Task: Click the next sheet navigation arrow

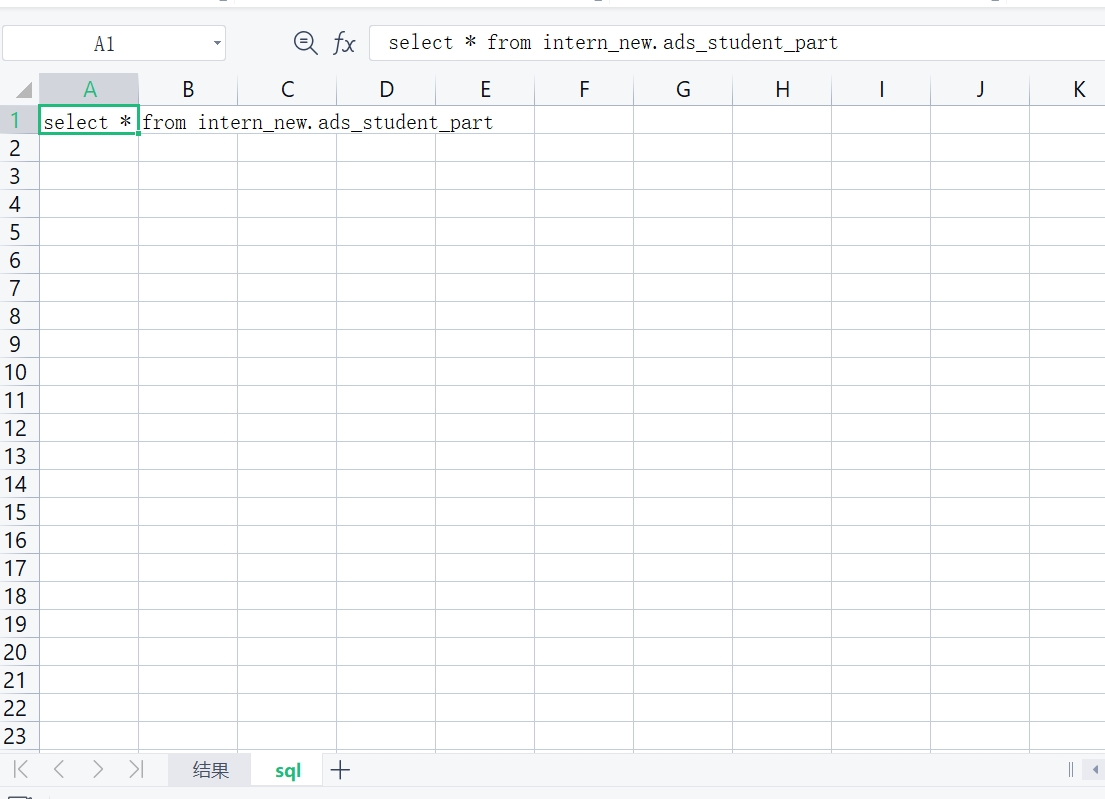Action: [x=98, y=770]
